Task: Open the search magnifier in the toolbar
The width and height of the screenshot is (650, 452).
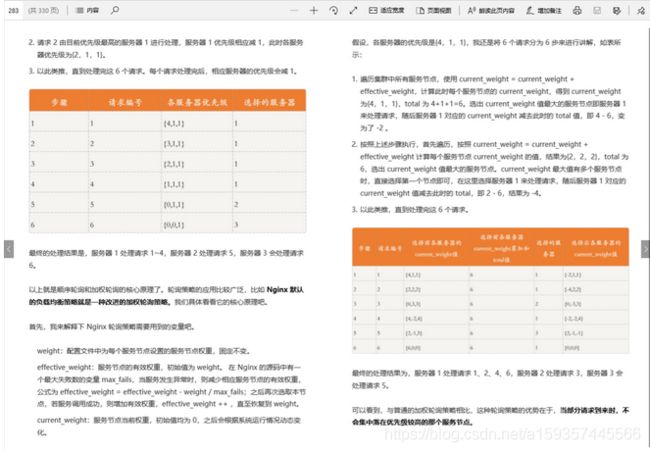Action: pyautogui.click(x=115, y=10)
